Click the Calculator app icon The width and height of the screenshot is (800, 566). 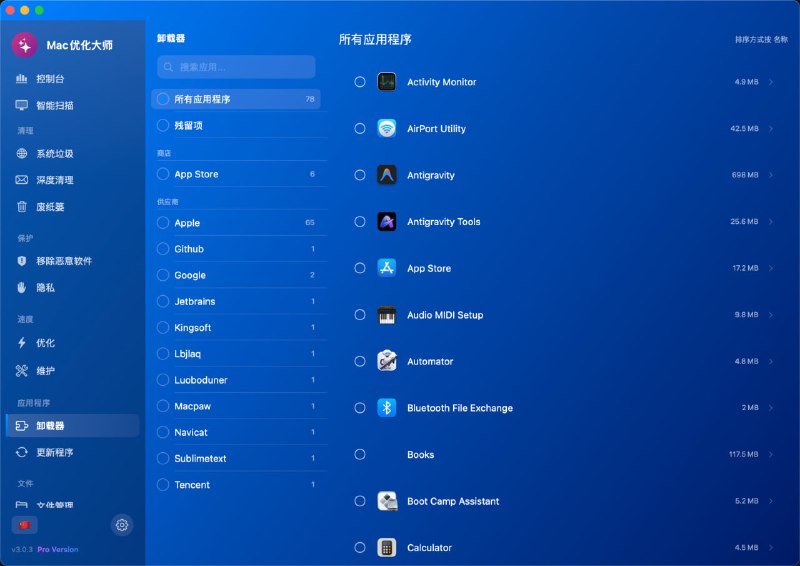(387, 548)
